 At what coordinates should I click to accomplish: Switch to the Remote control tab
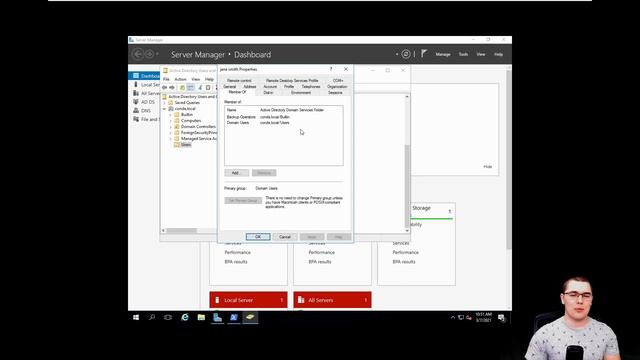(239, 81)
